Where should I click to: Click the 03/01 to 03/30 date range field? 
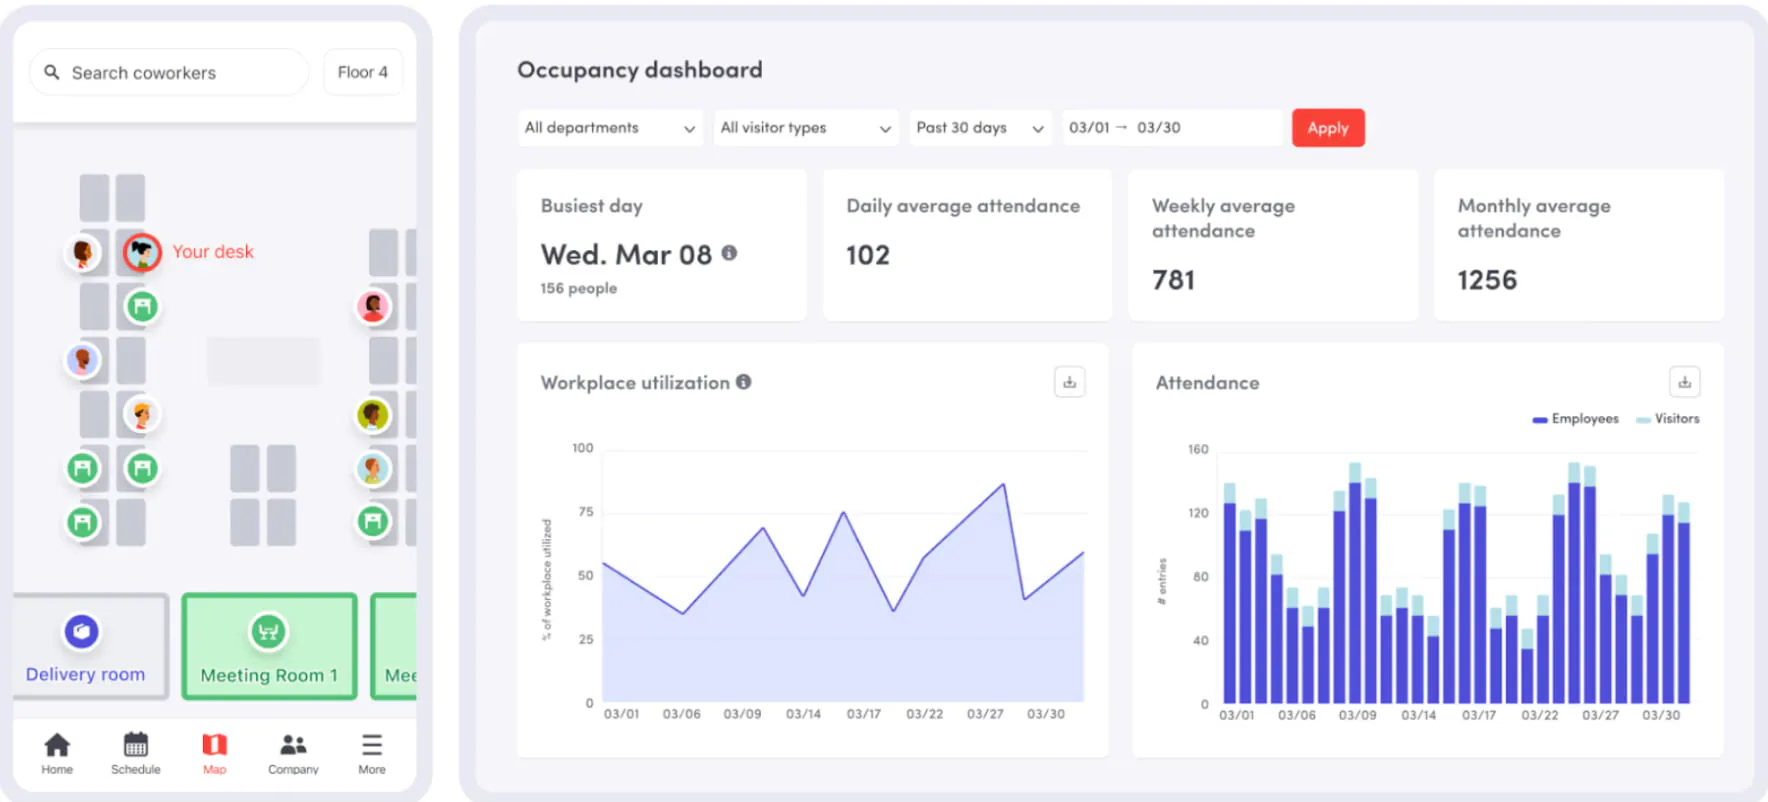click(1171, 128)
